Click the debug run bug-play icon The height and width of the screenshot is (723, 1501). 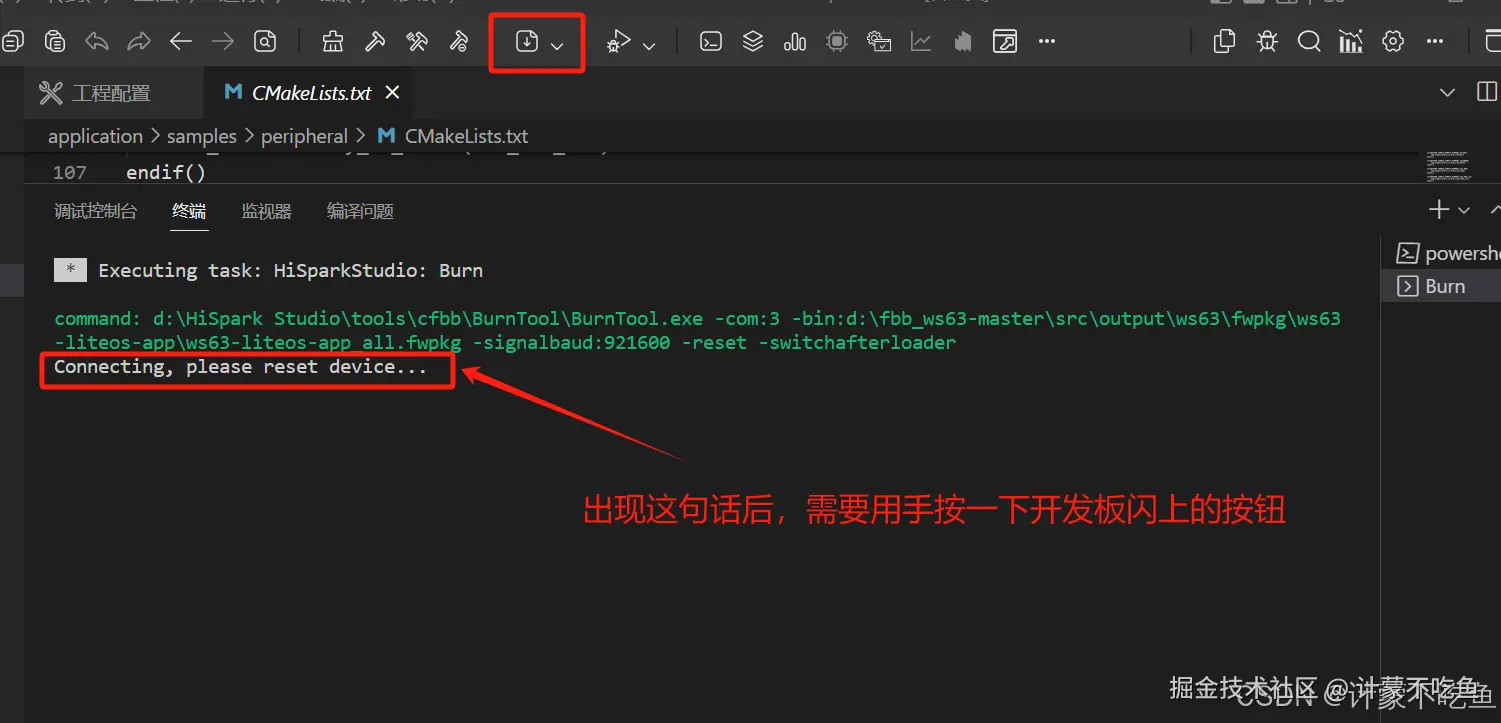pos(619,41)
